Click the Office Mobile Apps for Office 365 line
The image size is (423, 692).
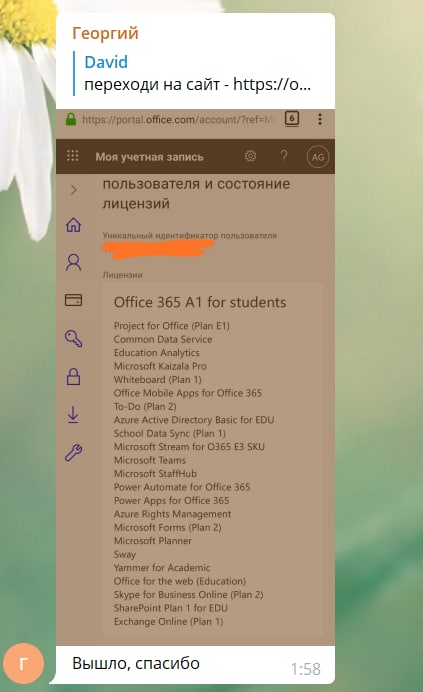tap(188, 393)
